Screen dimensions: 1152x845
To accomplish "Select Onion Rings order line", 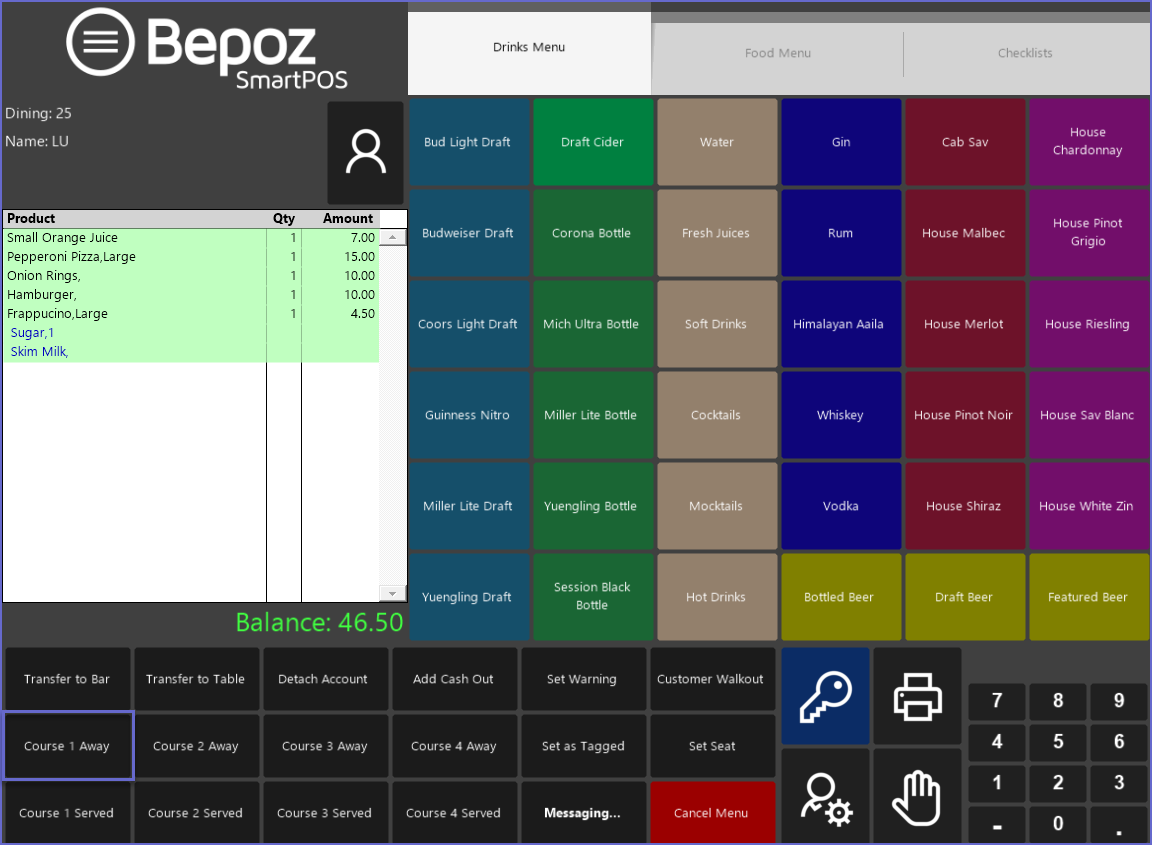I will (x=191, y=276).
